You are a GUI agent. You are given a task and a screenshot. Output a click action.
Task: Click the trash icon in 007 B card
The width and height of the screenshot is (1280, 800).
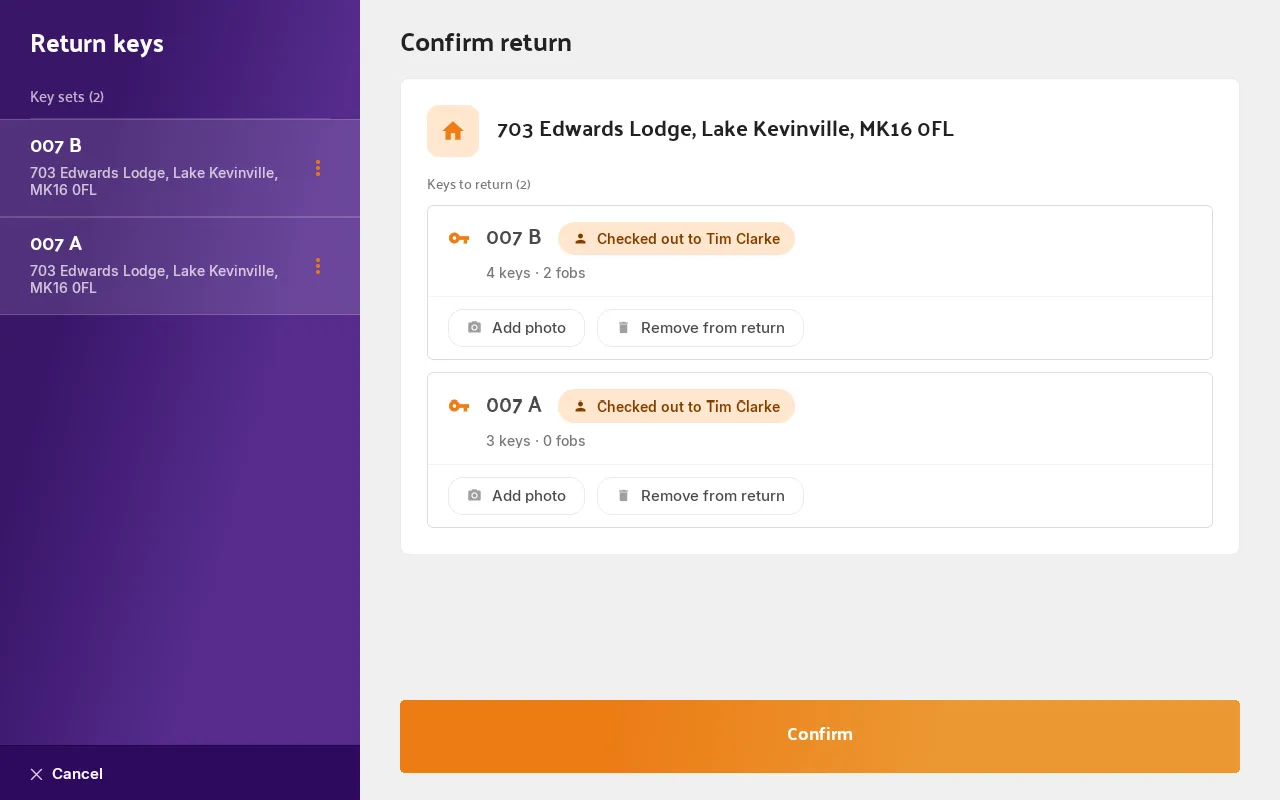(x=623, y=328)
